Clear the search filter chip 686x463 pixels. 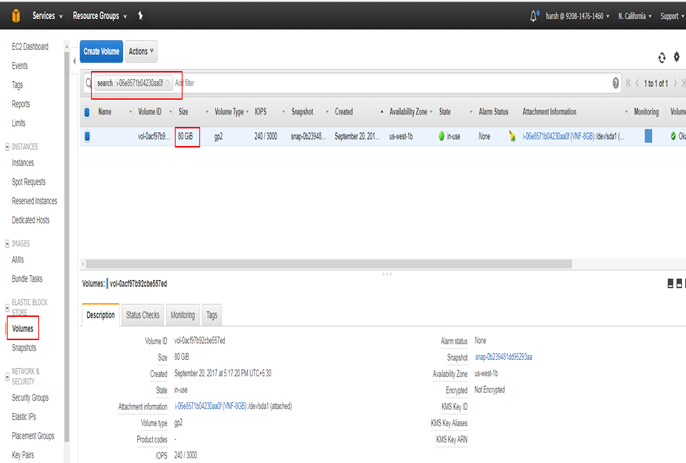pos(167,83)
